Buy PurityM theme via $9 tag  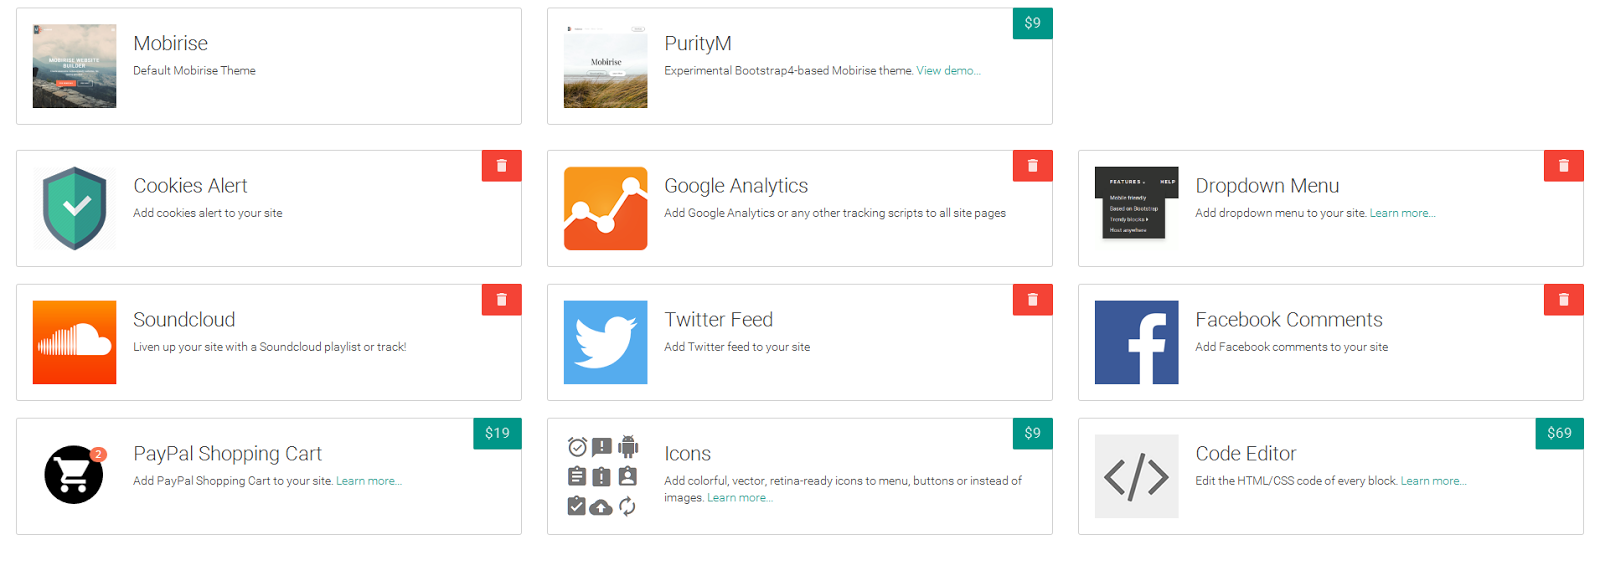pyautogui.click(x=1033, y=24)
